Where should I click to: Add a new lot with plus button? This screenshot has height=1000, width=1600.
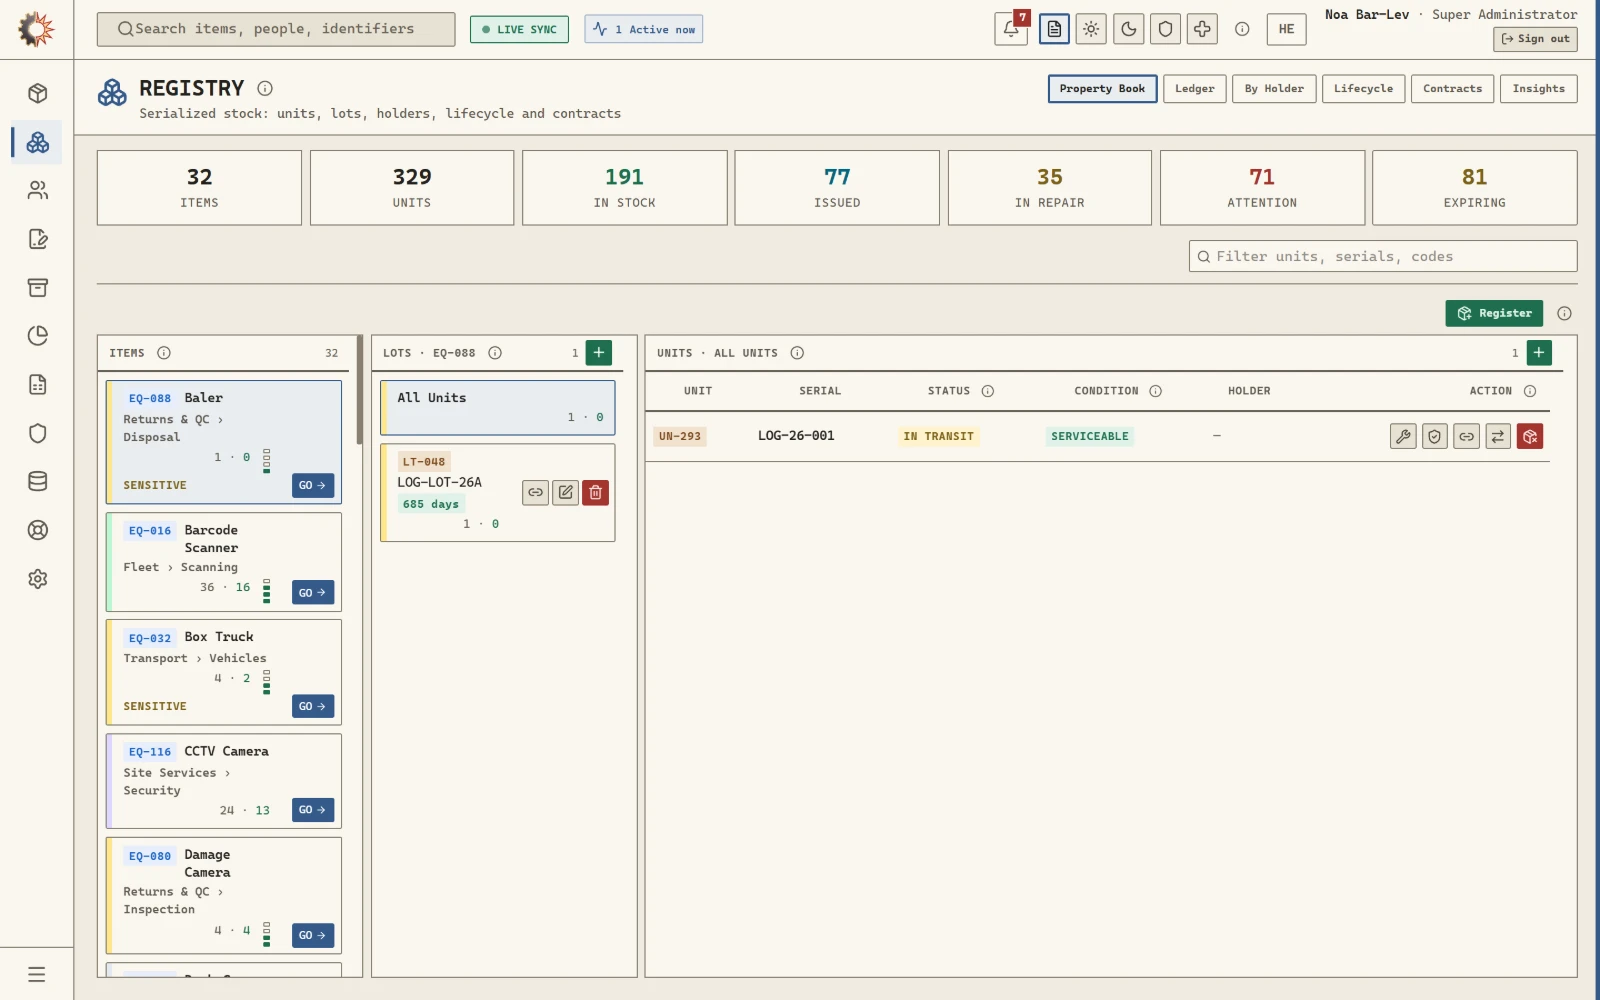(598, 352)
